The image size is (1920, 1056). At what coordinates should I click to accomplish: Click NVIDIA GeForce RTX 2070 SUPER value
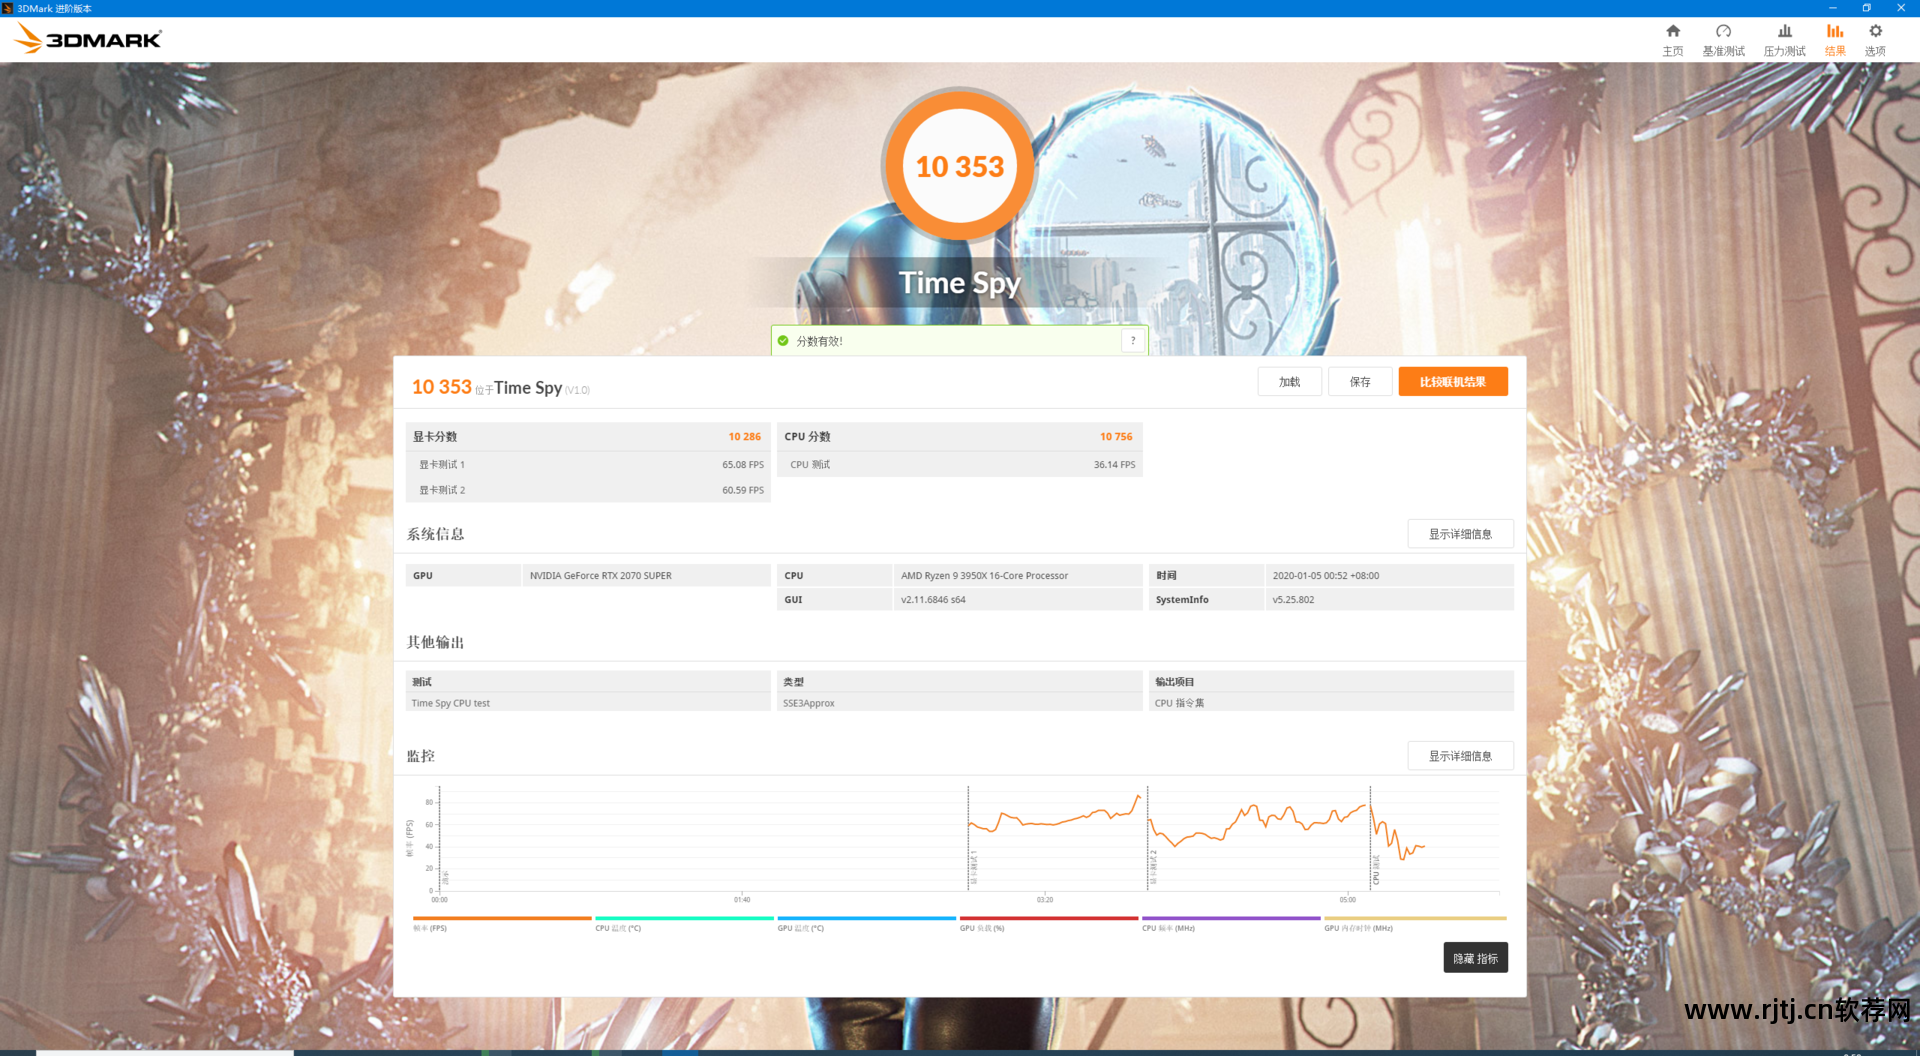[646, 576]
